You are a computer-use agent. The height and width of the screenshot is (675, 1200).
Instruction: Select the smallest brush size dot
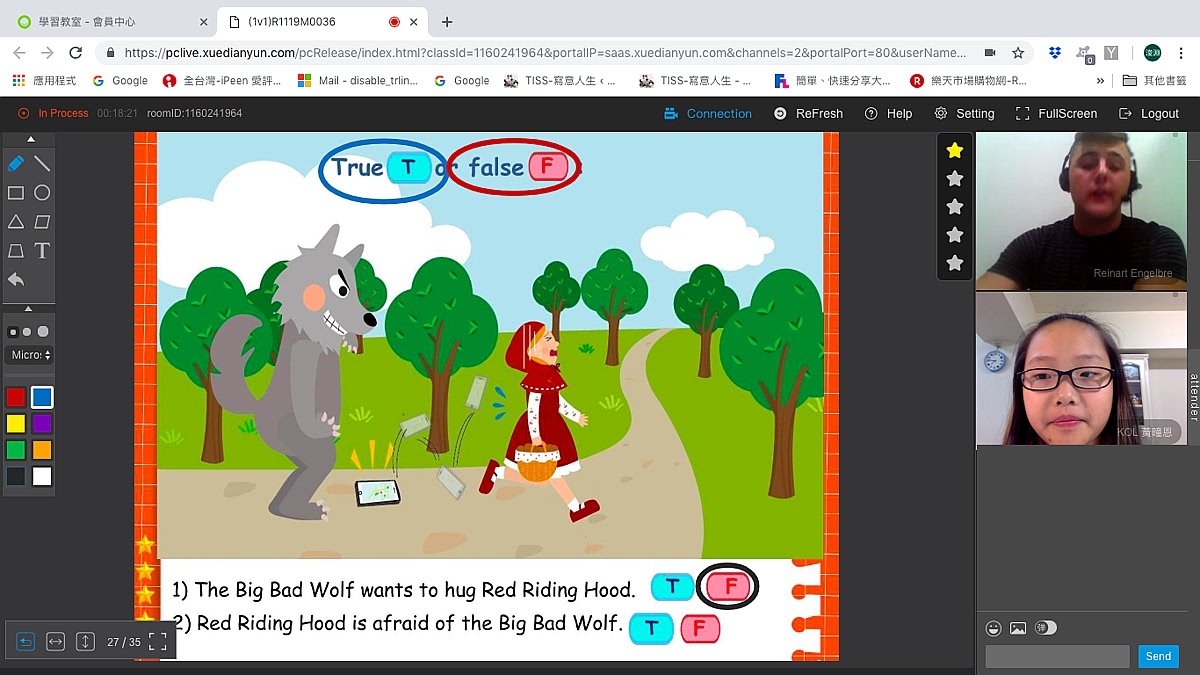click(13, 332)
